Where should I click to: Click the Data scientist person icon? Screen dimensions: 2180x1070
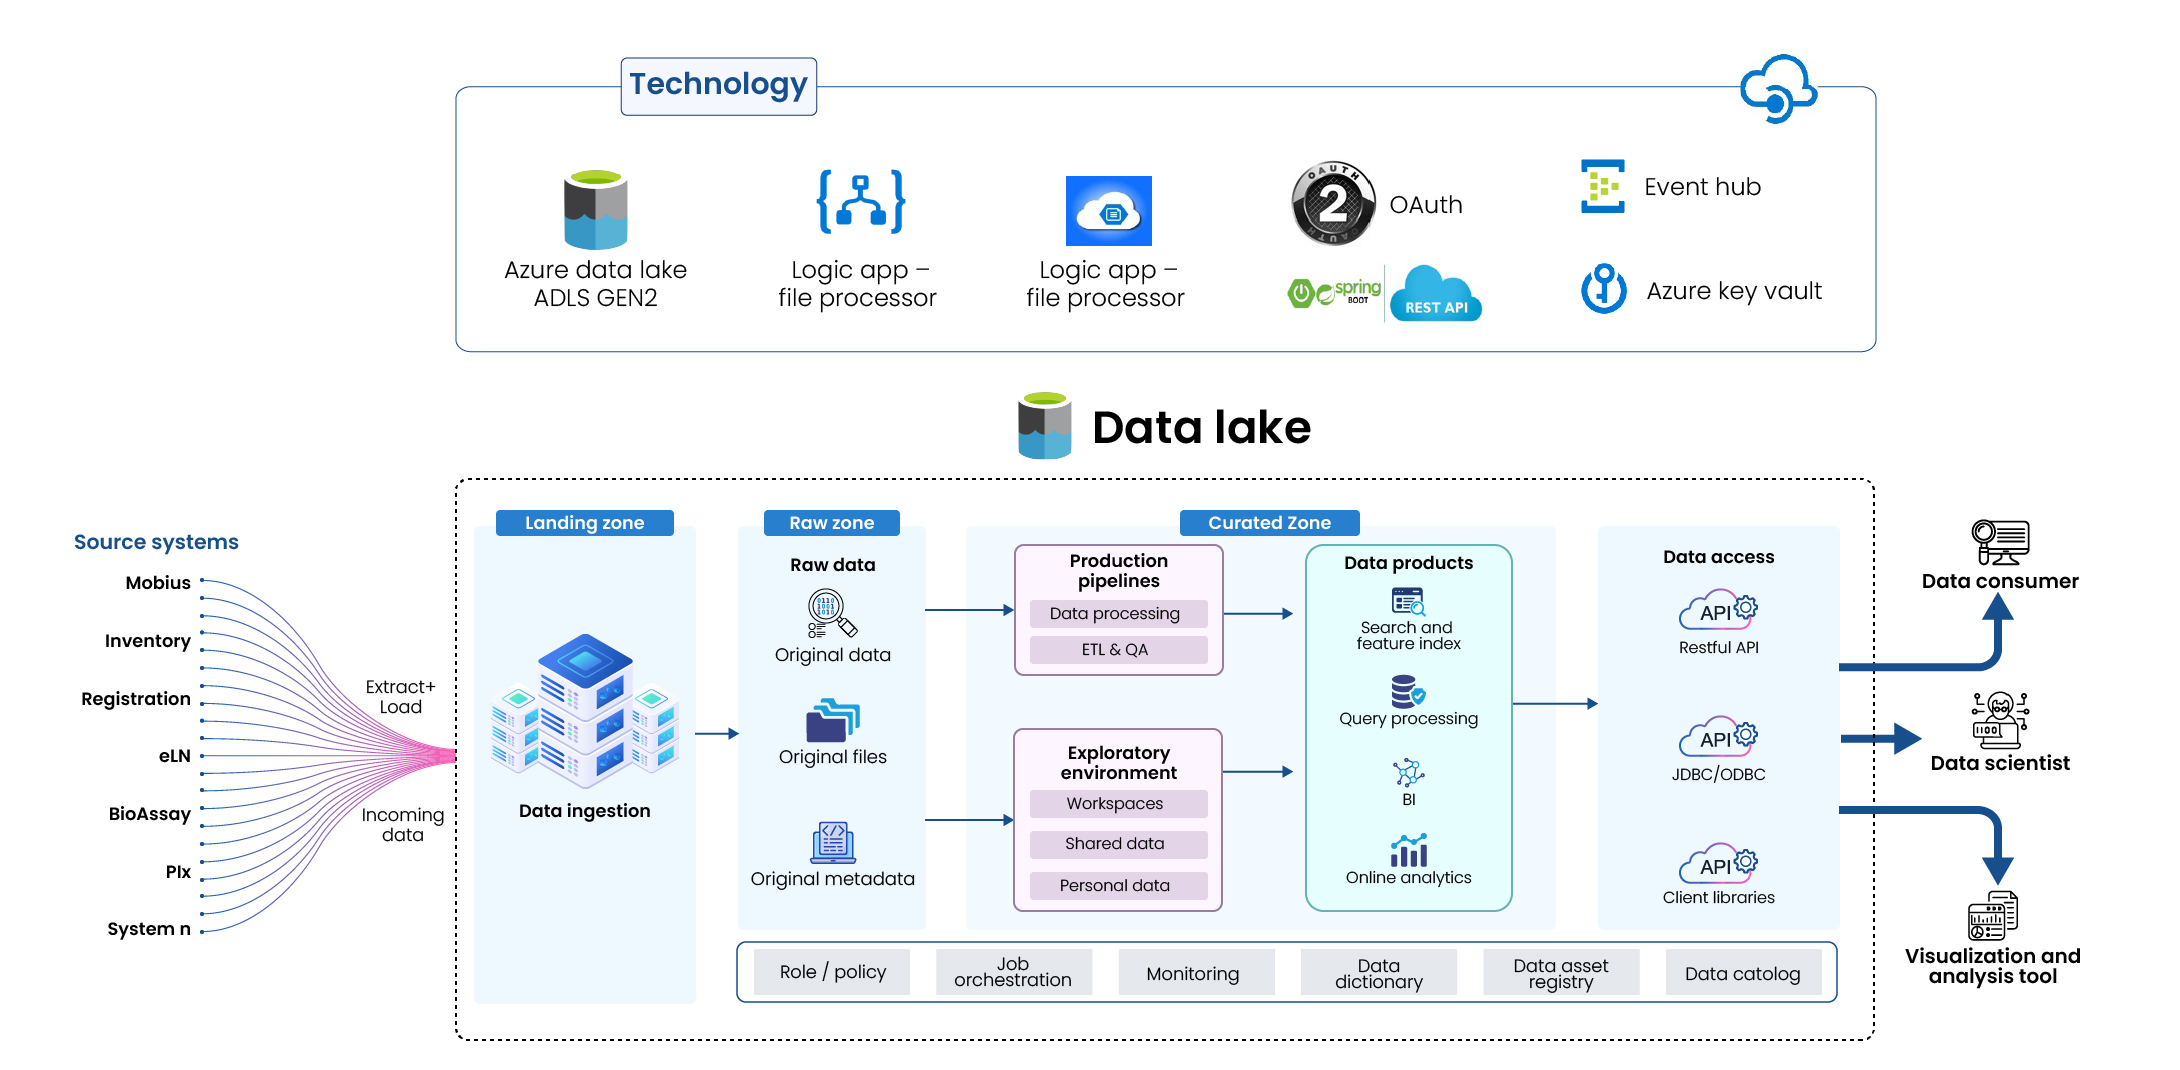pyautogui.click(x=2000, y=720)
